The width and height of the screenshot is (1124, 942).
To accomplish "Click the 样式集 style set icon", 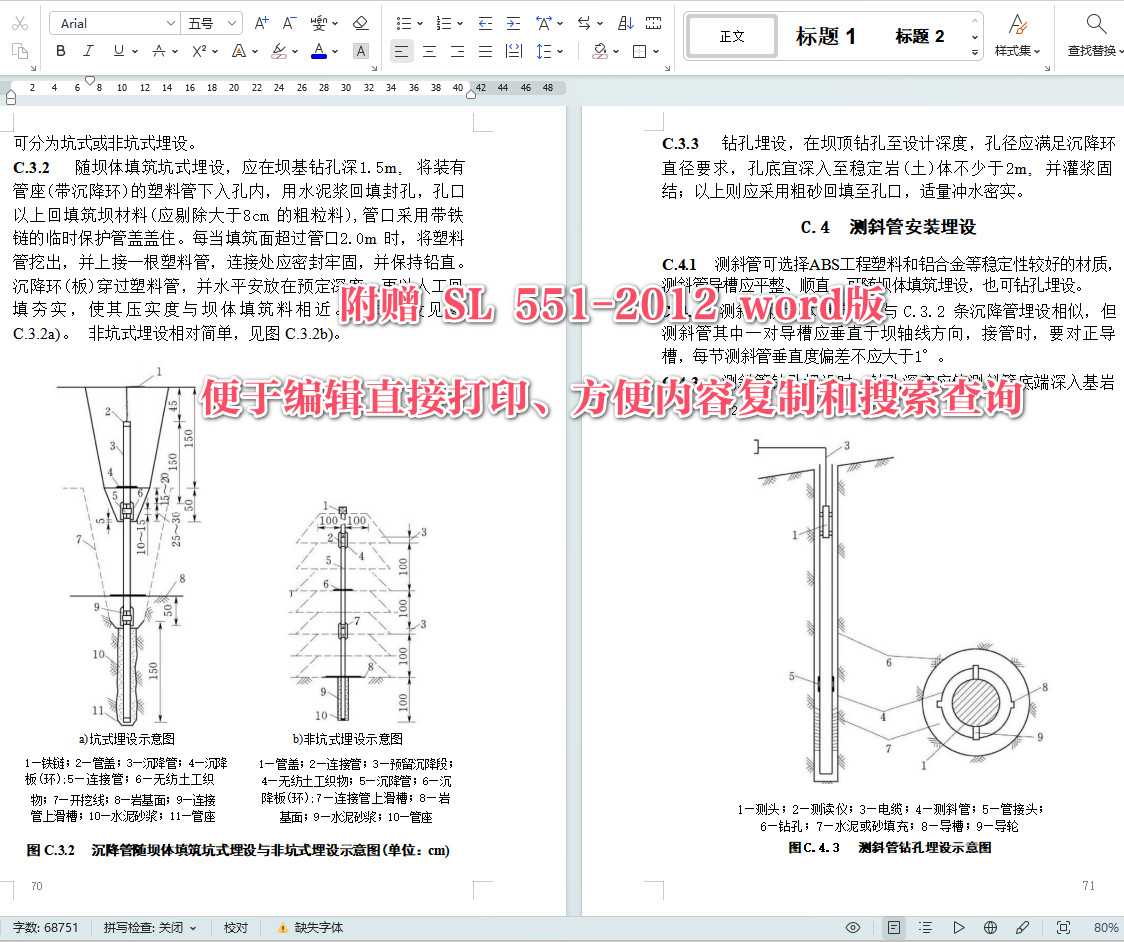I will pos(1018,32).
